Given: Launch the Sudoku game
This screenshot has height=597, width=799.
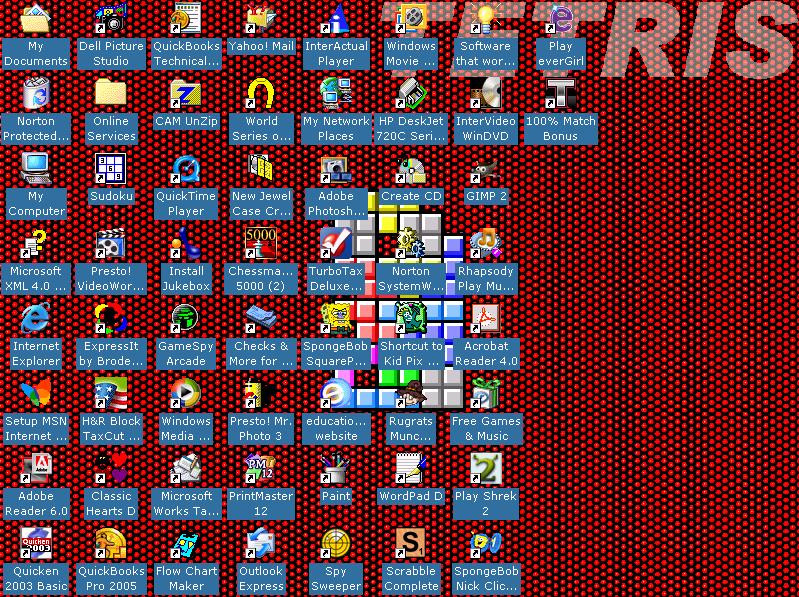Looking at the screenshot, I should pos(111,169).
